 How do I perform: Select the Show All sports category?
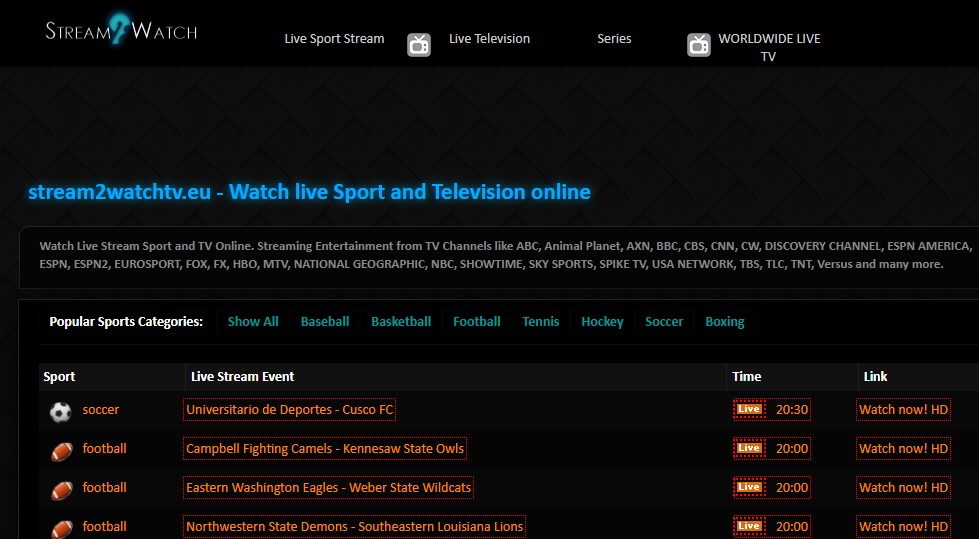(253, 322)
